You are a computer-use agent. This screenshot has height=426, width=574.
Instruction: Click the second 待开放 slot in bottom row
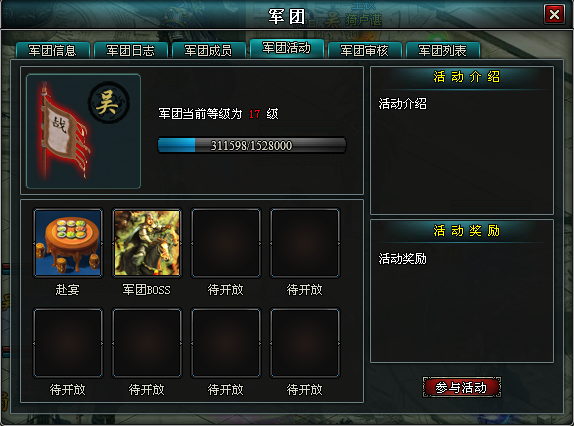(x=147, y=343)
